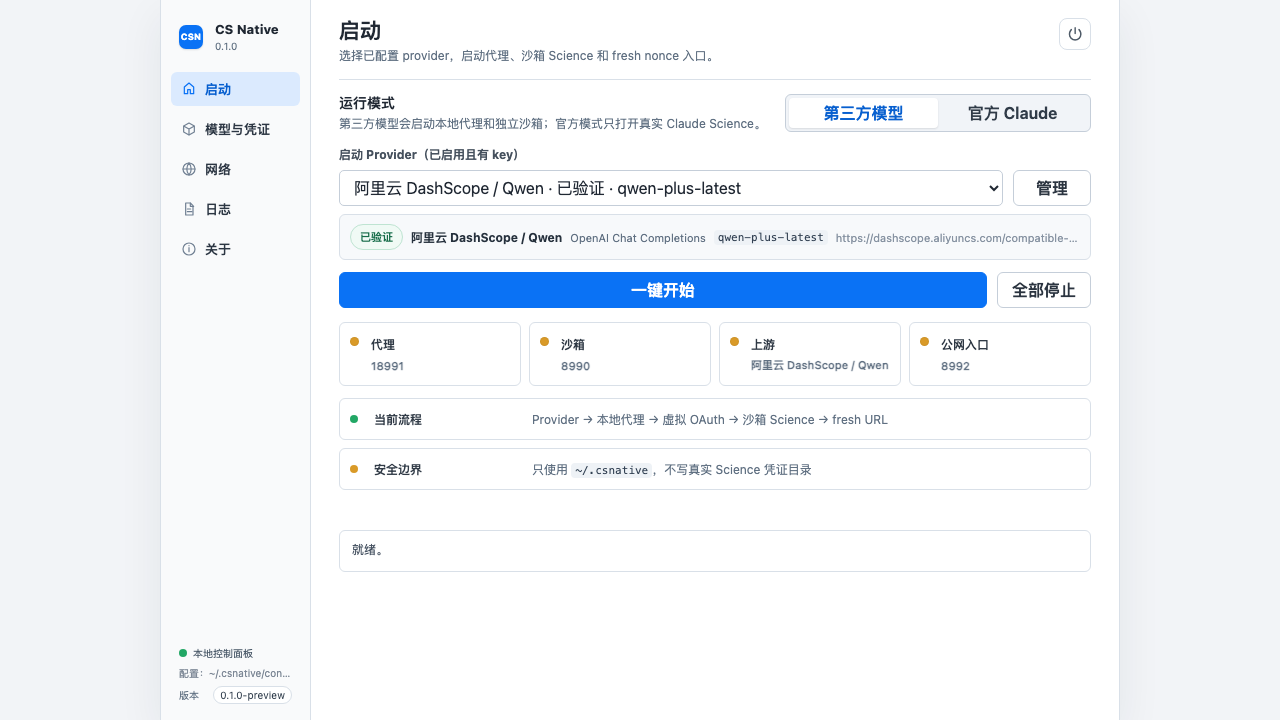Click the 沙箱 port 8990 card
Image resolution: width=1280 pixels, height=720 pixels.
click(620, 354)
